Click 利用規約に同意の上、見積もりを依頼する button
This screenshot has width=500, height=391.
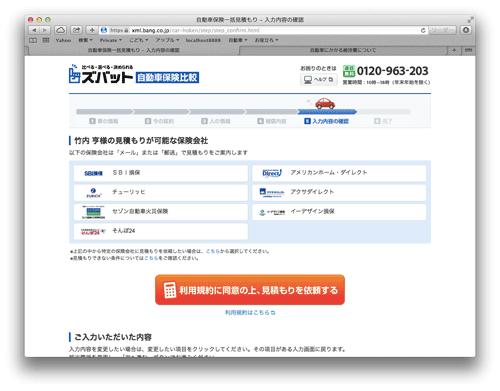[x=250, y=290]
